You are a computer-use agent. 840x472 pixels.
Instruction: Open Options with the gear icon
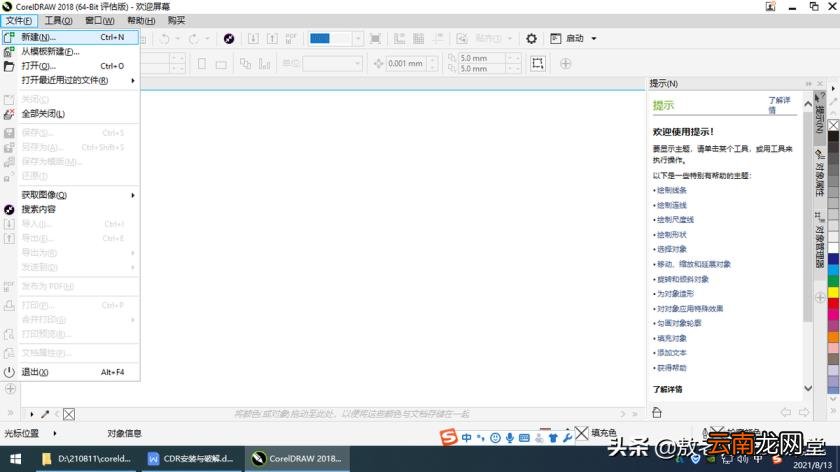click(531, 39)
